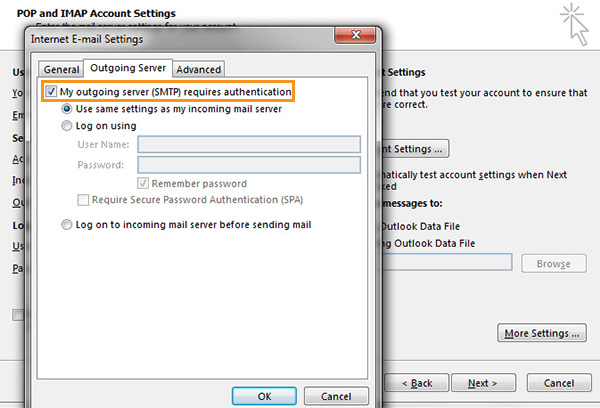Enable Require Secure Password Authentication (SPA)

tap(83, 200)
